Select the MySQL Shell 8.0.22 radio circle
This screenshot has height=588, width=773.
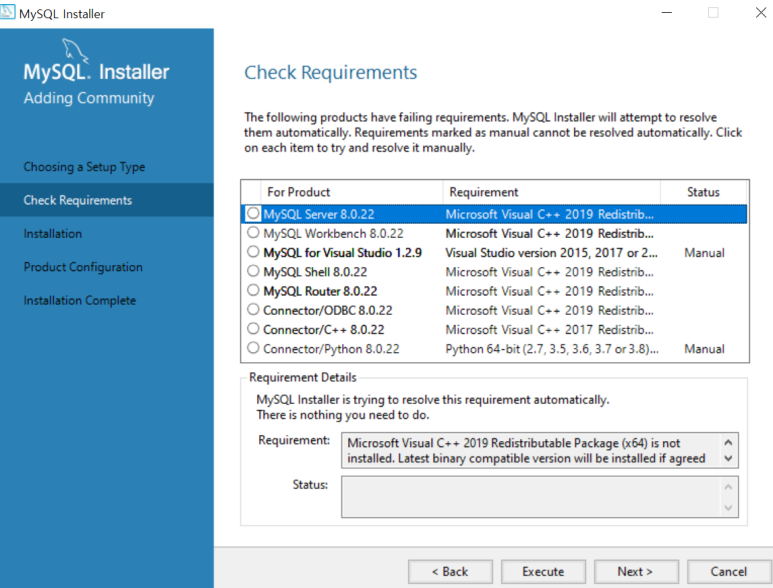pyautogui.click(x=253, y=271)
